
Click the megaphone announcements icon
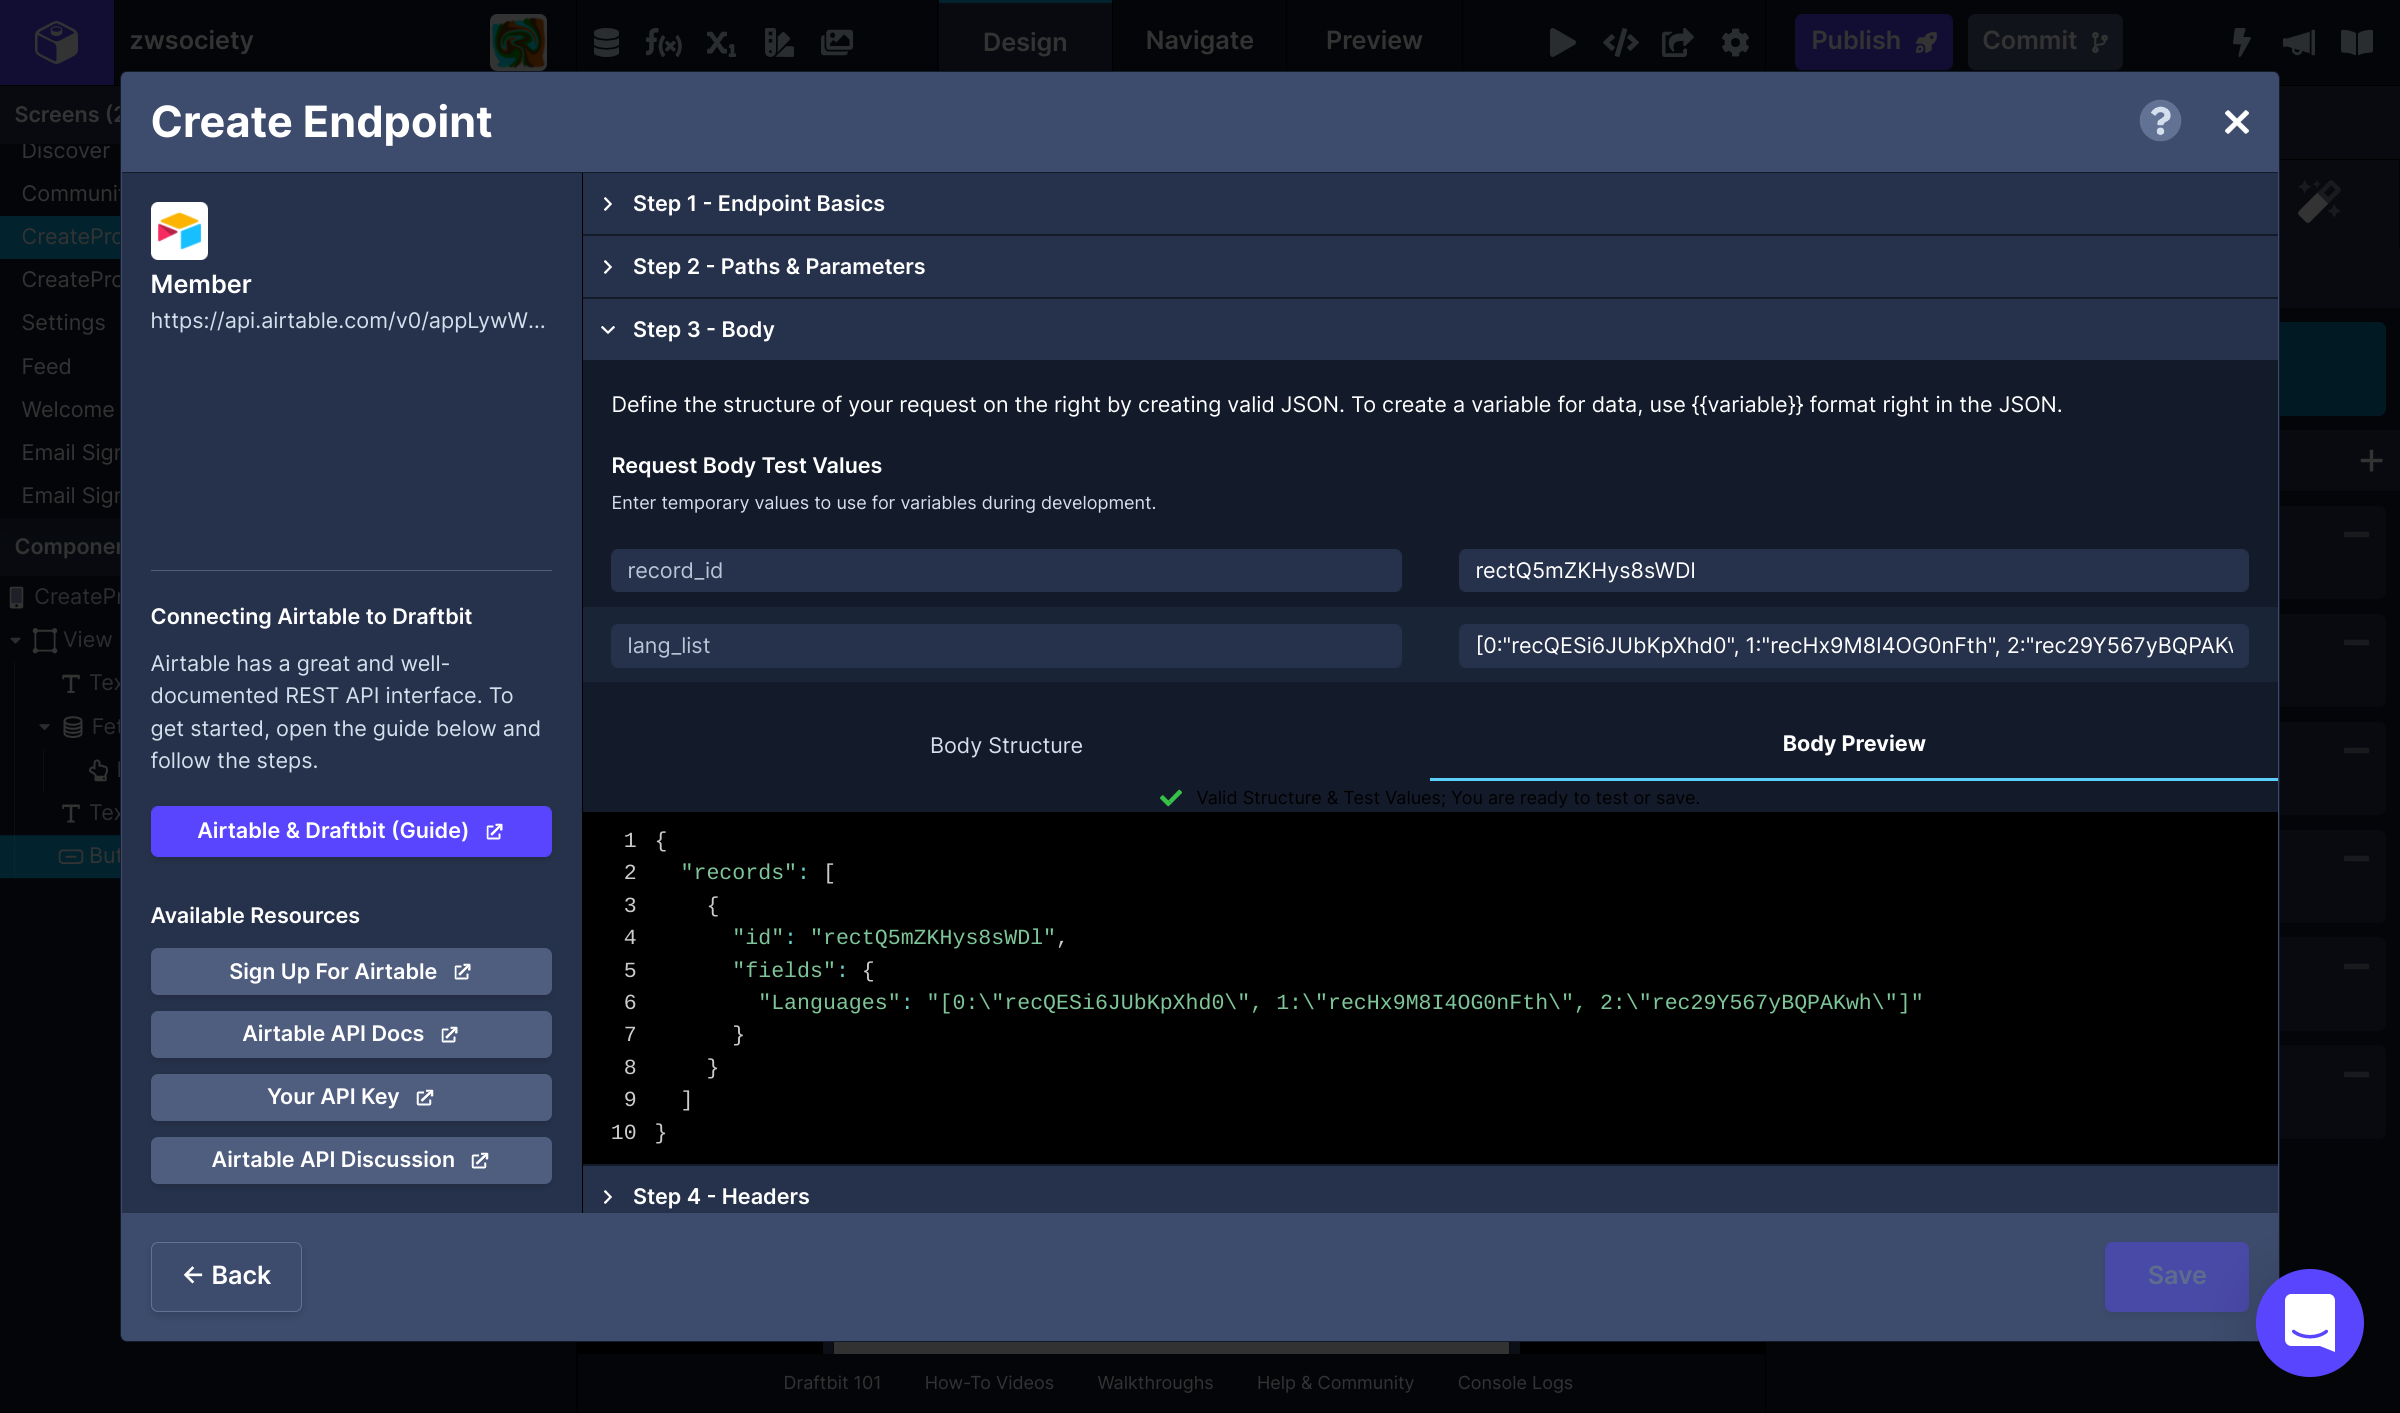[2299, 42]
